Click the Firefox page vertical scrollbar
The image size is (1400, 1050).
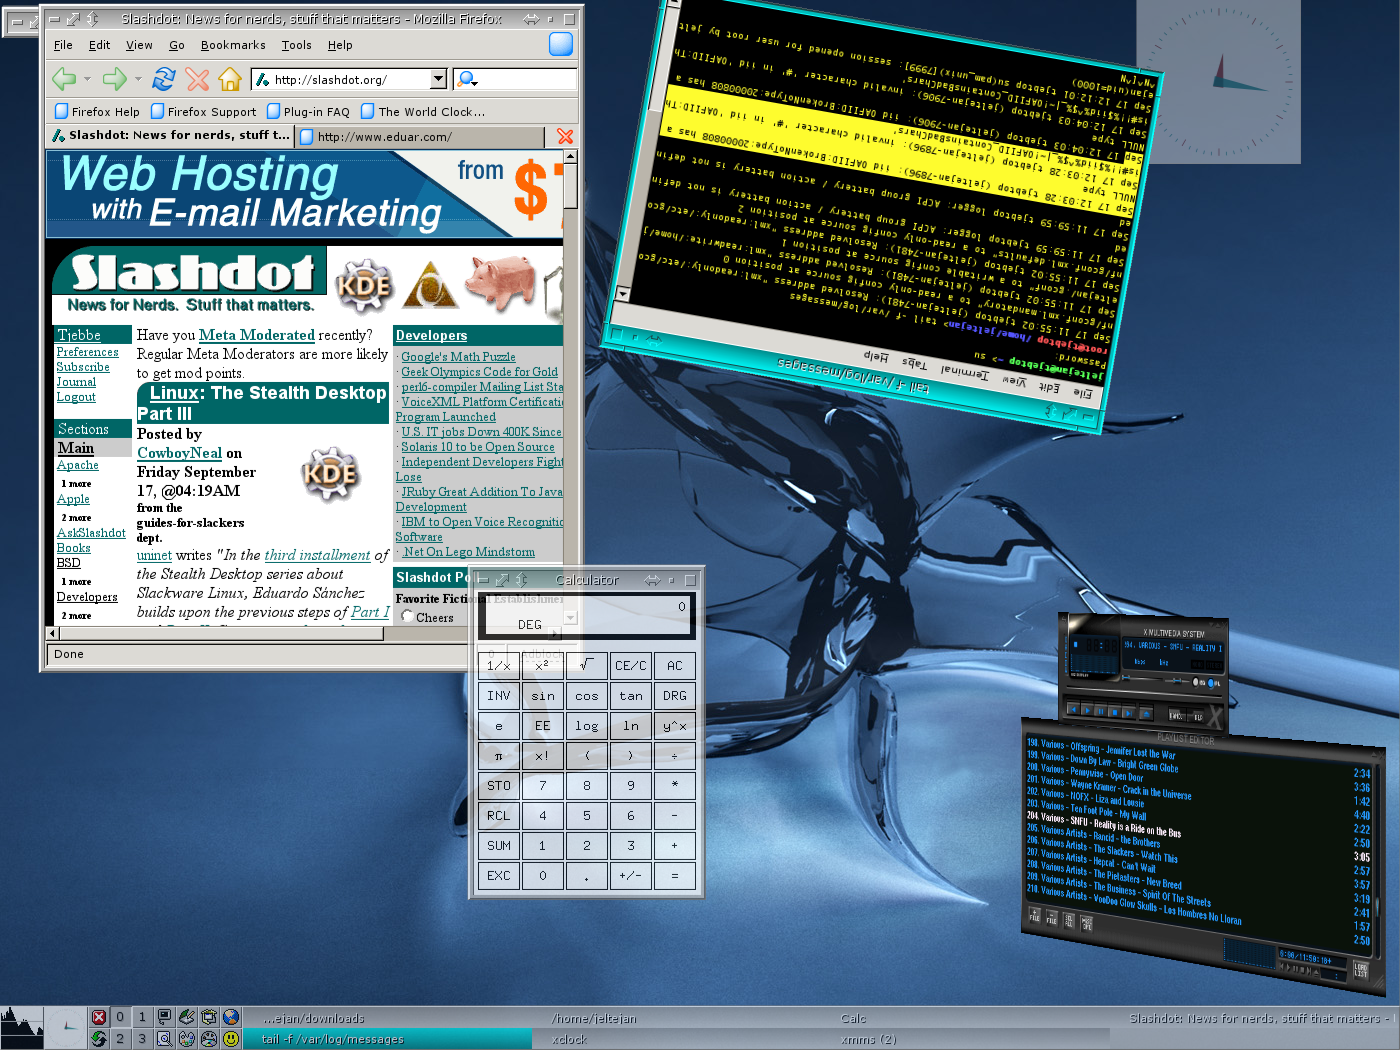[570, 387]
